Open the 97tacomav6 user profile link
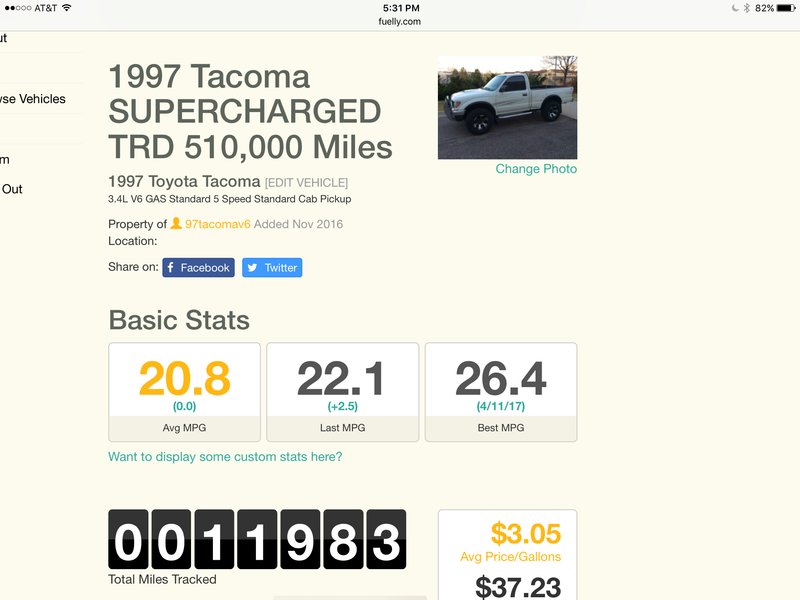The image size is (800, 600). point(217,224)
